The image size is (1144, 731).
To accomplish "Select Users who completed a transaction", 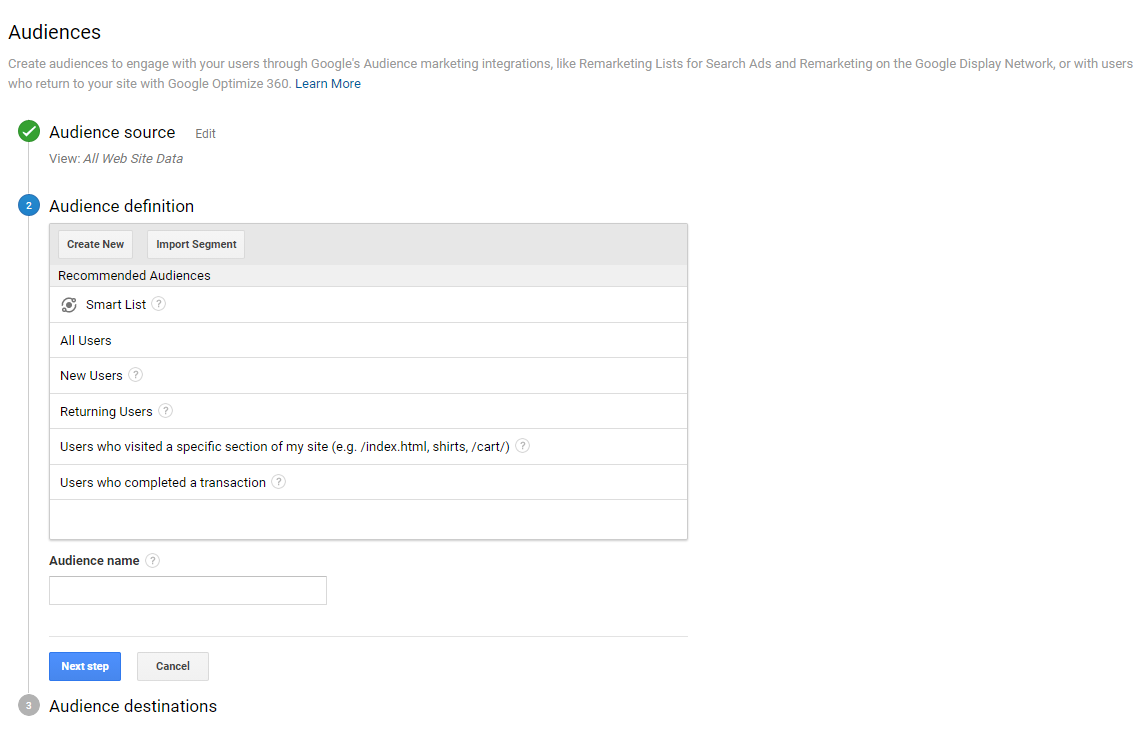I will 163,483.
